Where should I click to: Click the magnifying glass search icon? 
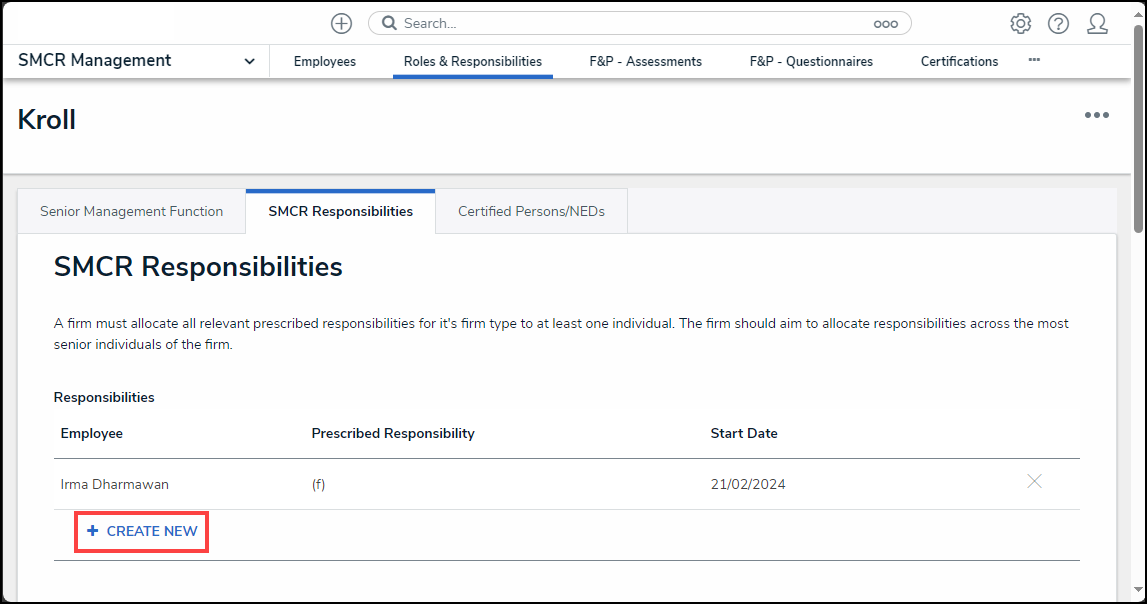pyautogui.click(x=388, y=23)
